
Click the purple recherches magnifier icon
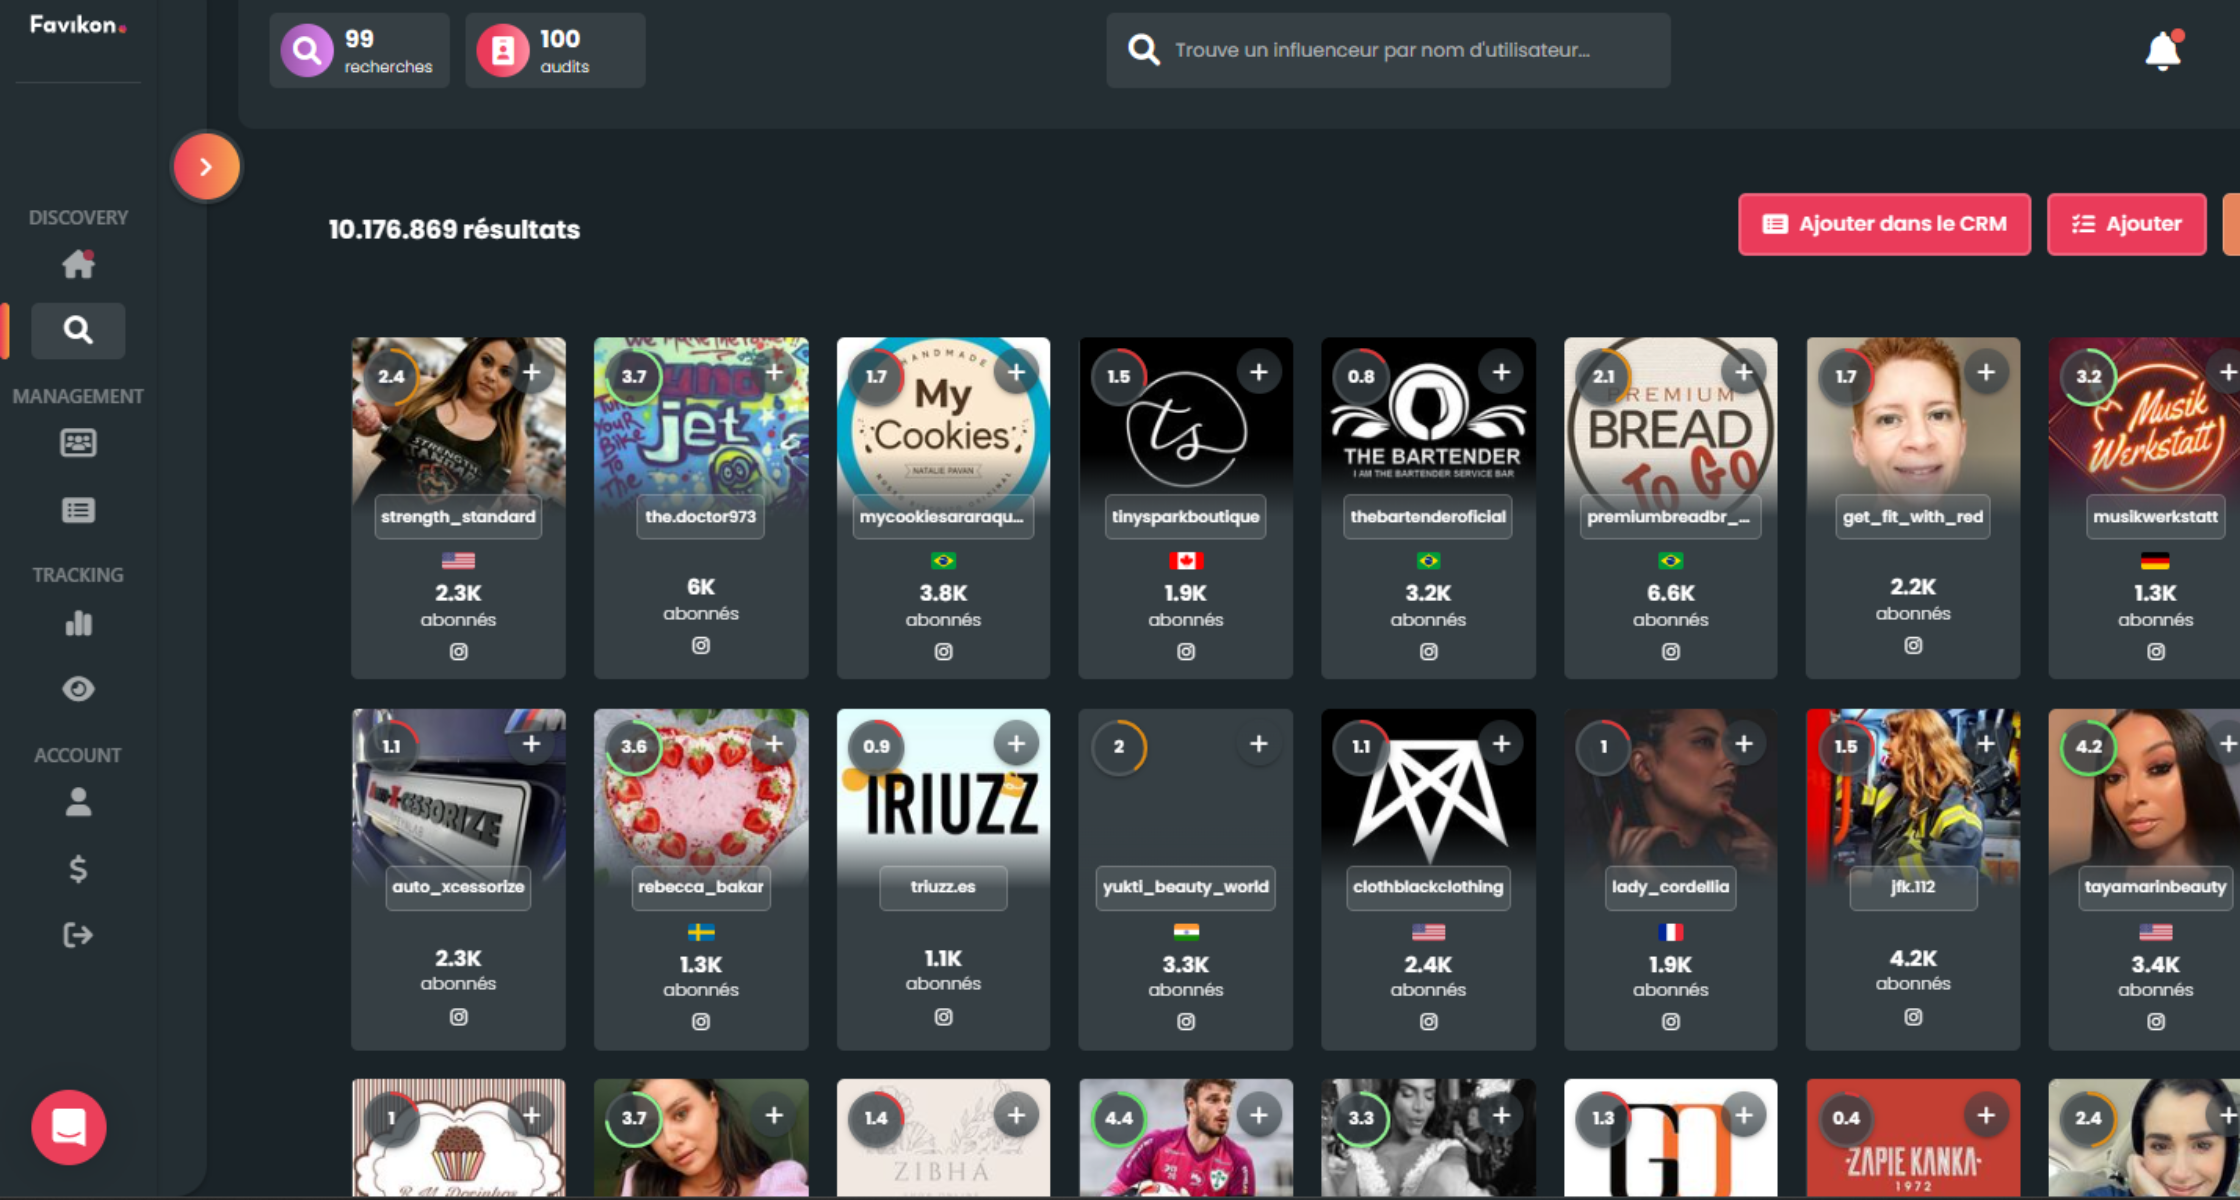click(307, 50)
